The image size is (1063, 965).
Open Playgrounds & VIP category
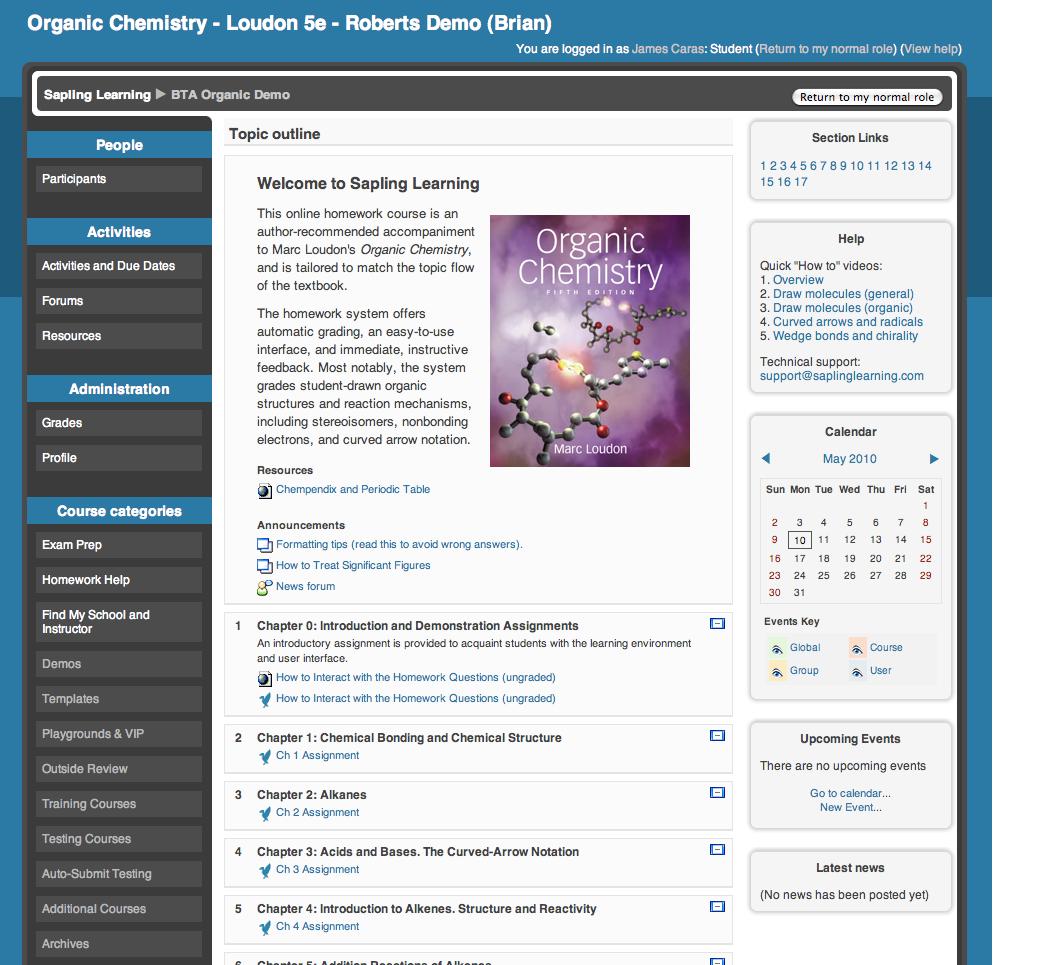tap(119, 734)
